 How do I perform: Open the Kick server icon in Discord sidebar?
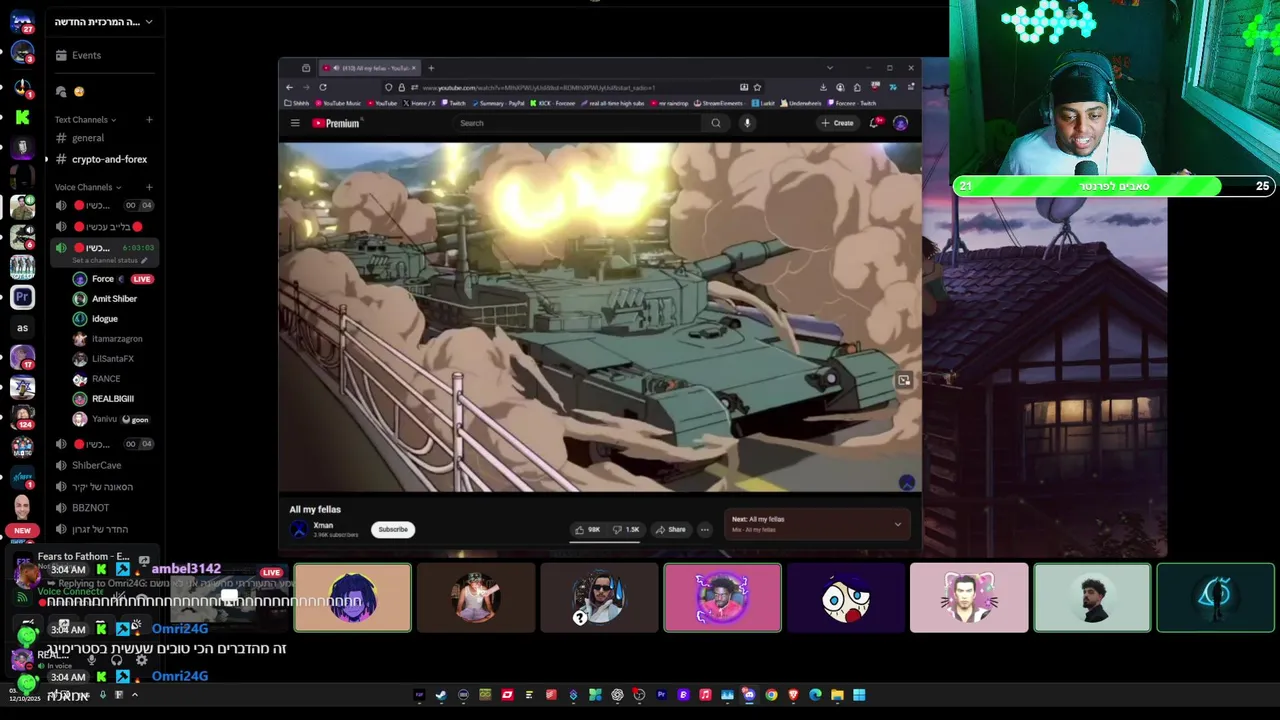pos(22,117)
